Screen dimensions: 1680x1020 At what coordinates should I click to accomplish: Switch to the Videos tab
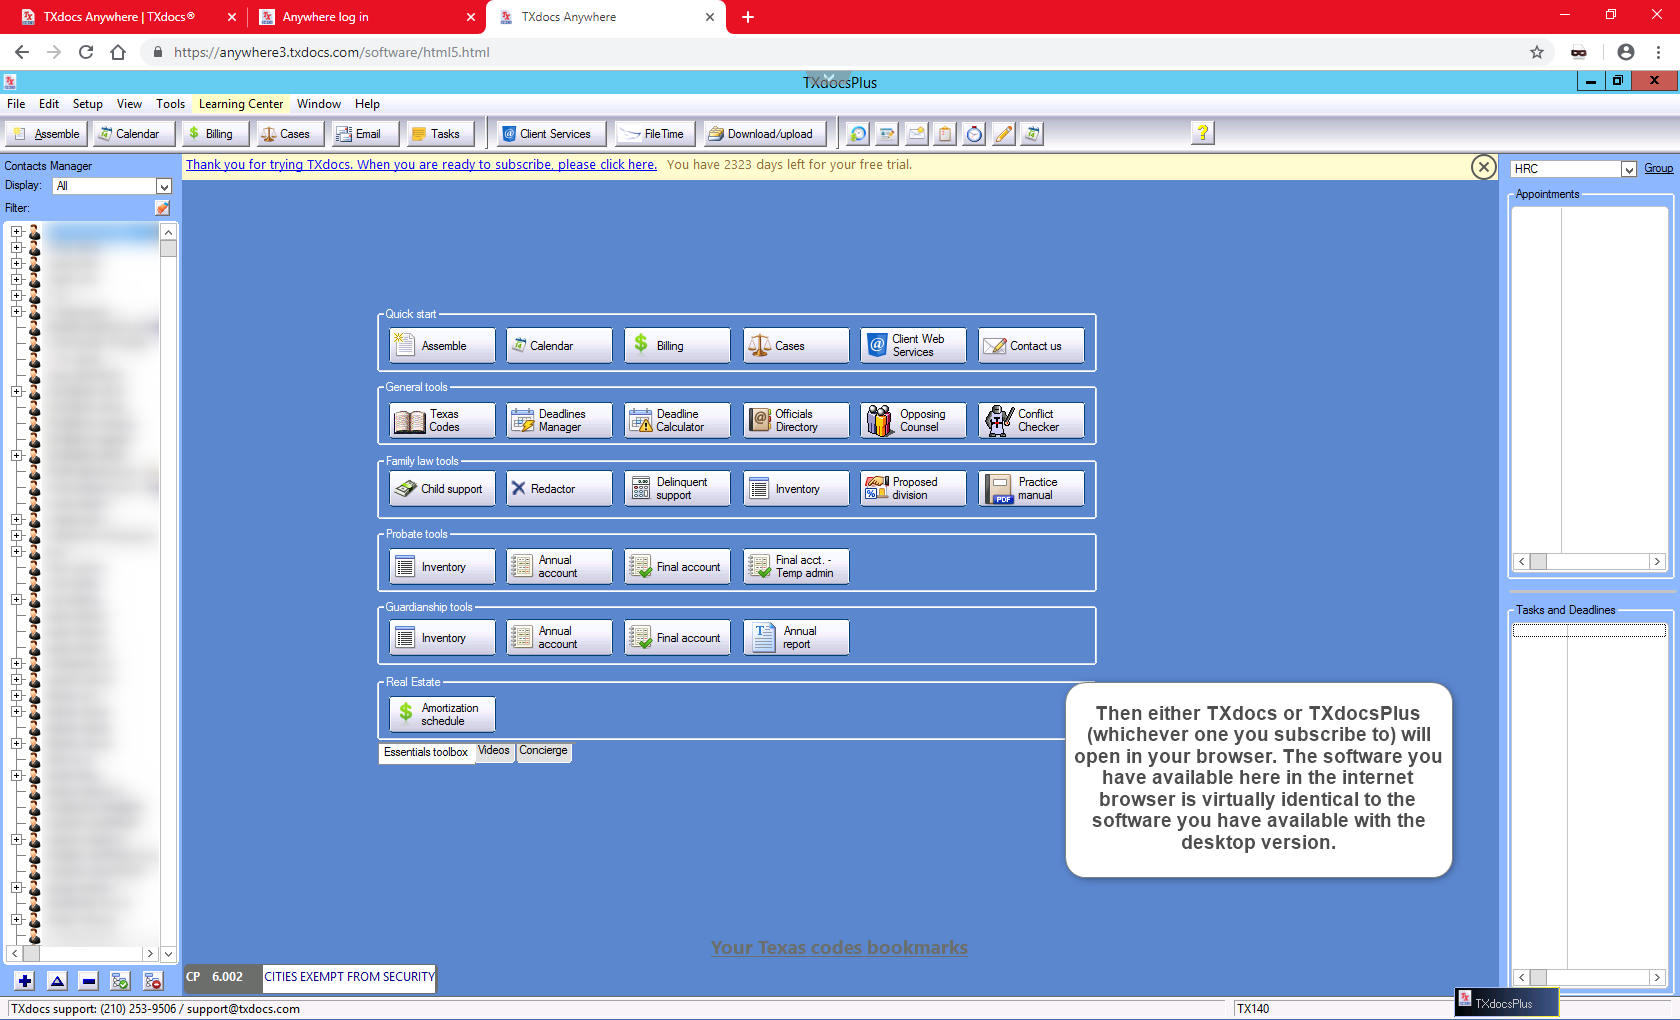coord(494,751)
